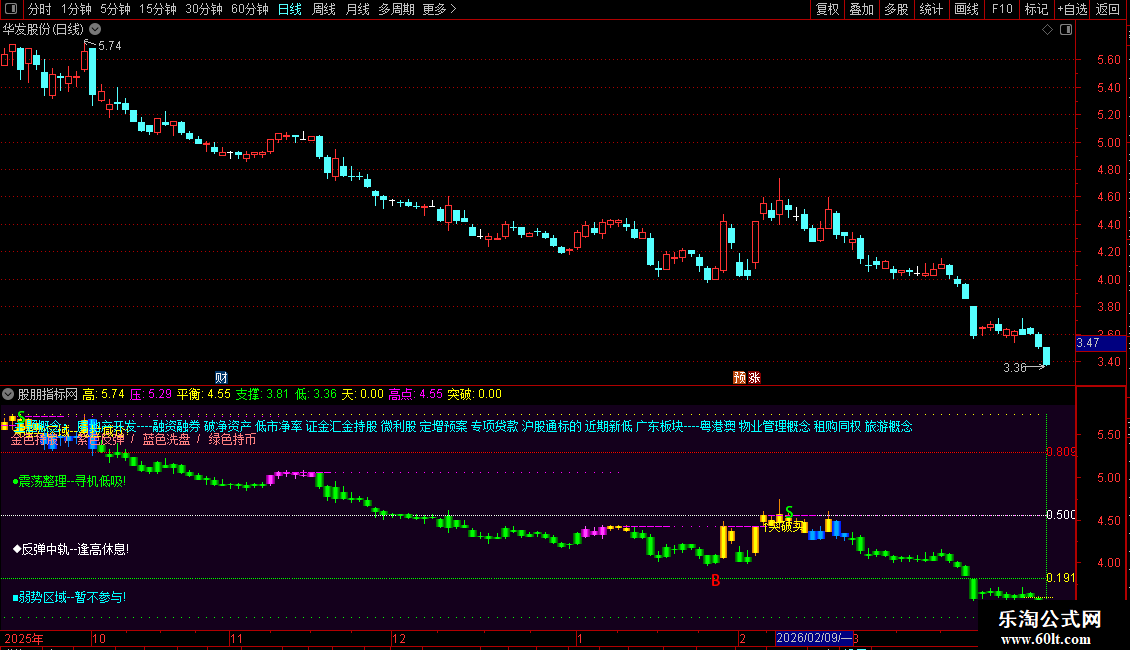The width and height of the screenshot is (1130, 650).
Task: Click the 复权 adjustment button
Action: [x=827, y=9]
